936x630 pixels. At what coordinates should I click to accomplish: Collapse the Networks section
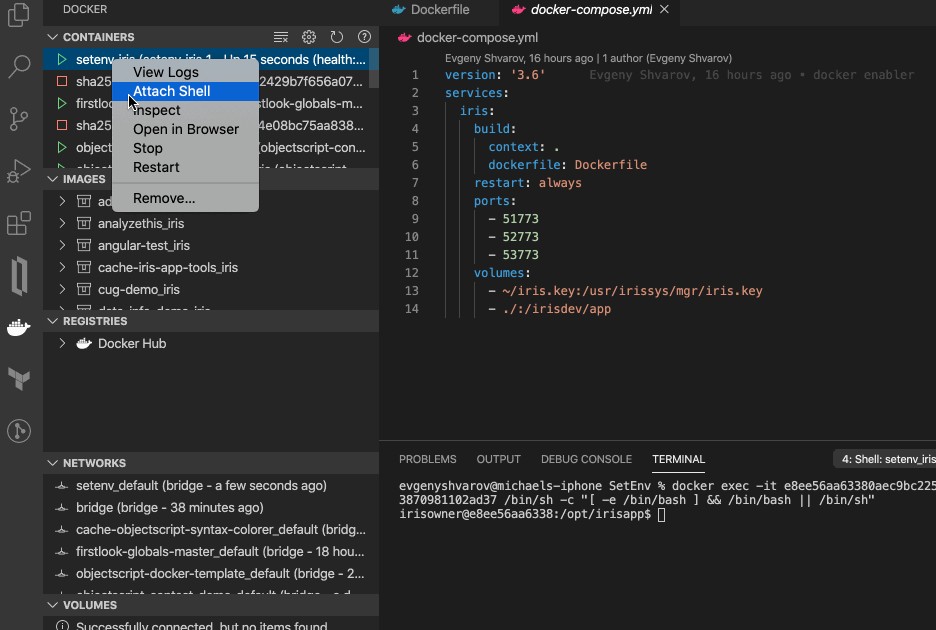53,463
